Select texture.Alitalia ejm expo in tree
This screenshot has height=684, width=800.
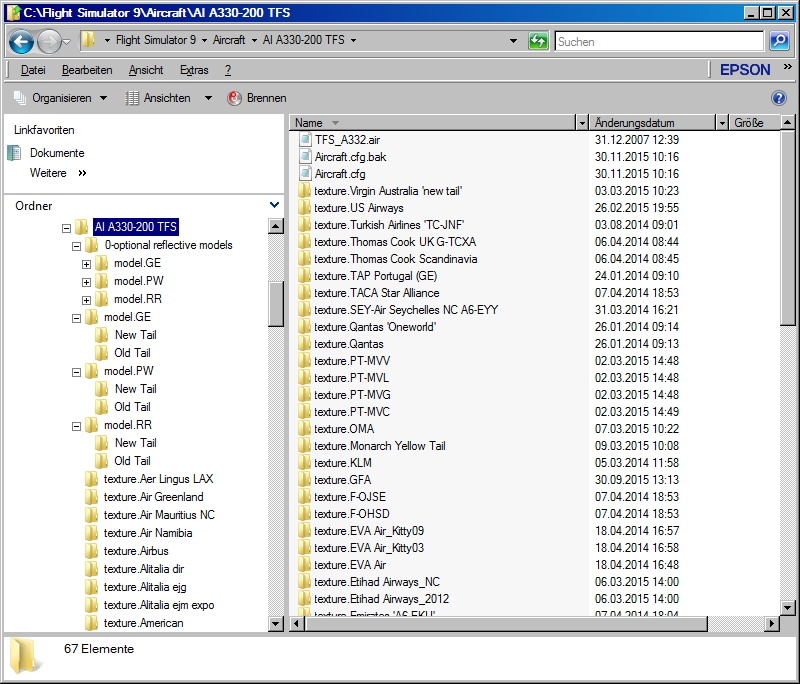pos(159,605)
